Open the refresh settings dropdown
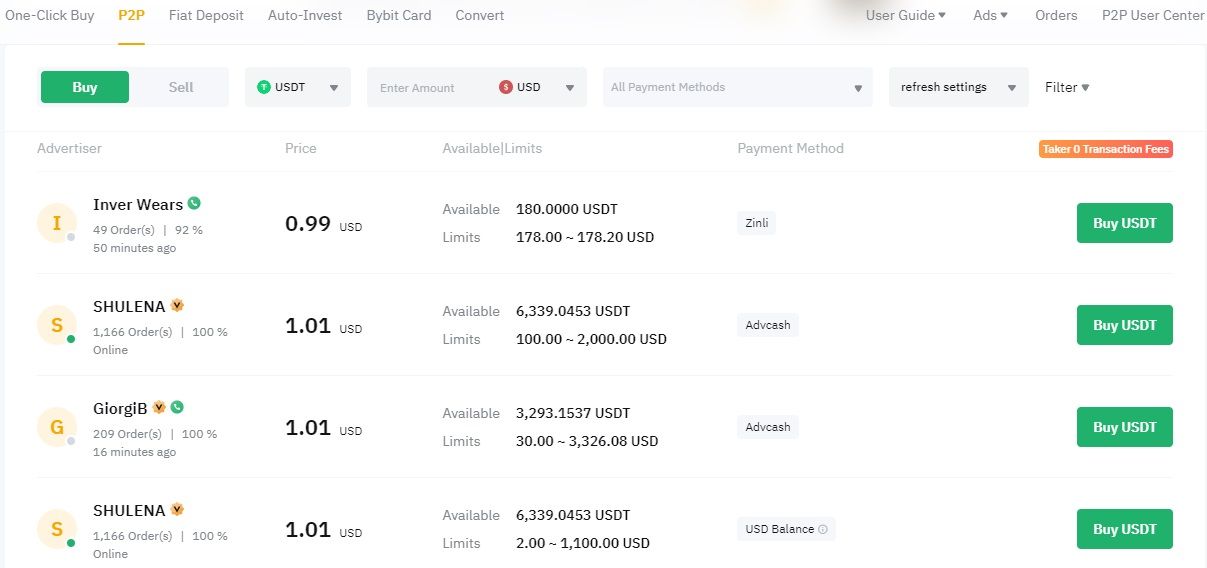 click(x=958, y=87)
